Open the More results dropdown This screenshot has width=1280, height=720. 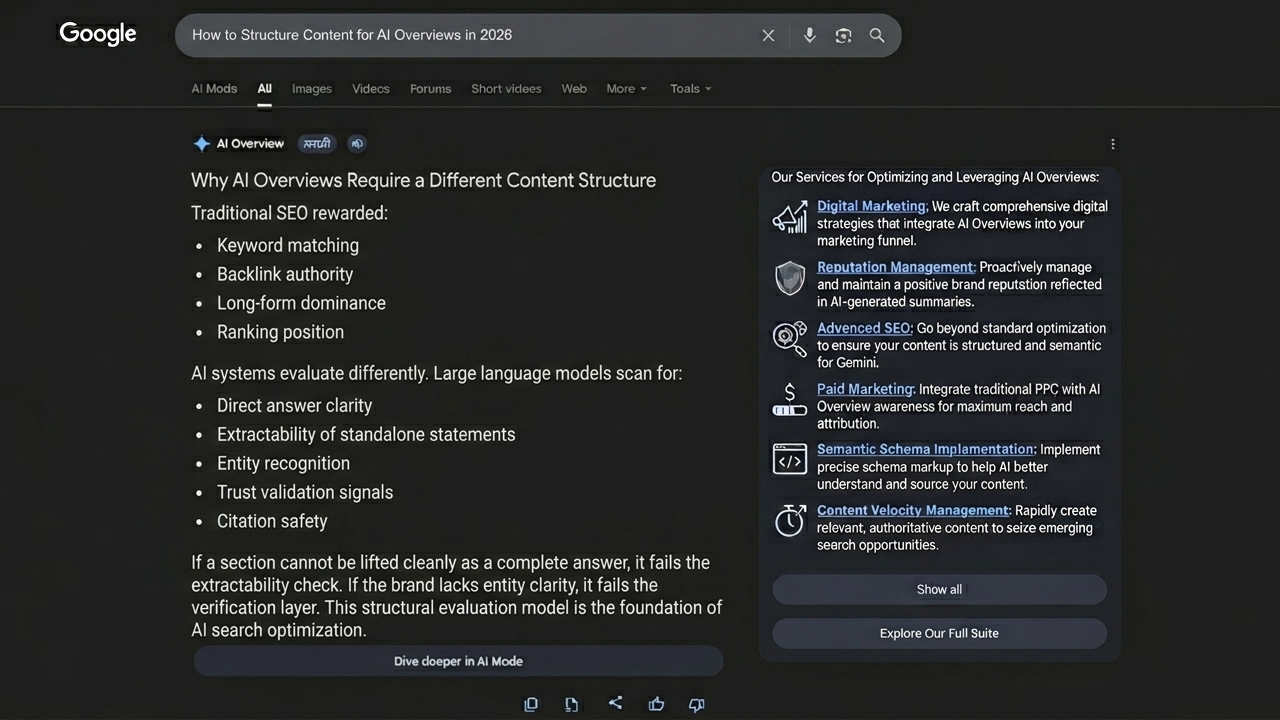pos(626,88)
